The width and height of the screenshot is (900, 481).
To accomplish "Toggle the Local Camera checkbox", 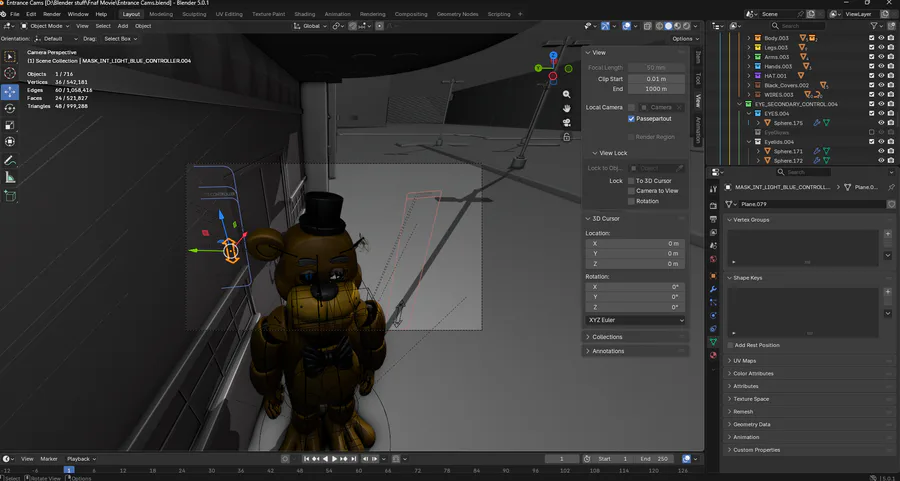I will pos(631,107).
